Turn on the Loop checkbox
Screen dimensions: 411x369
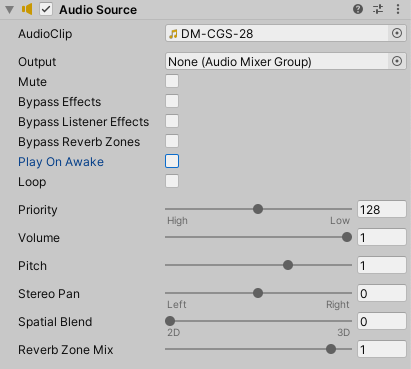[172, 181]
